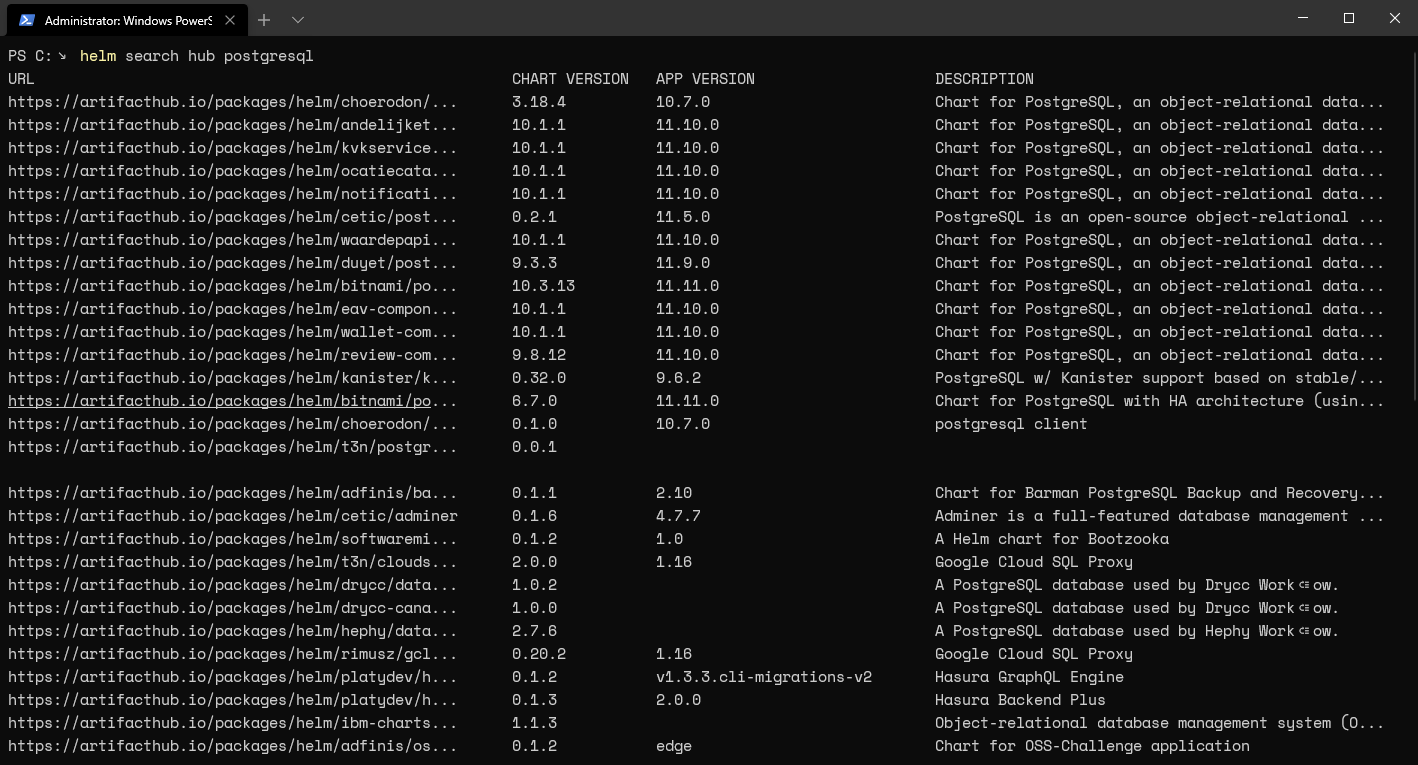Click the ibm-charts... URL
1418x765 pixels.
click(x=232, y=723)
